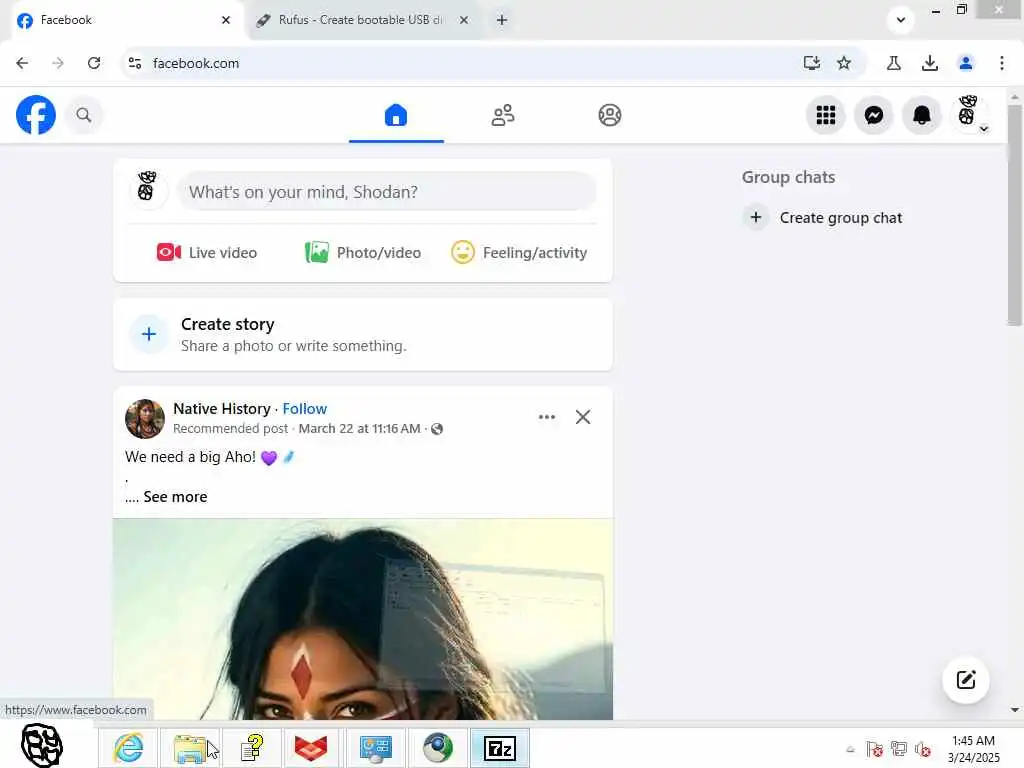Screen dimensions: 1024x768
Task: Select the Home feed tab icon
Action: (x=396, y=115)
